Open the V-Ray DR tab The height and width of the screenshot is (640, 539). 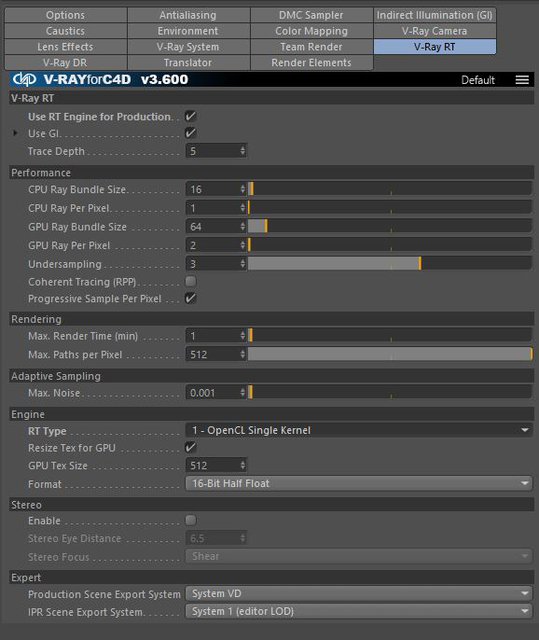66,63
